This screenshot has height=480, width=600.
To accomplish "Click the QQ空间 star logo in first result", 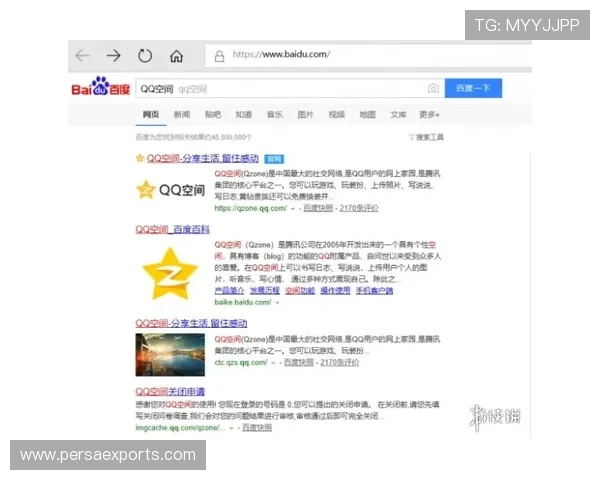I will pyautogui.click(x=171, y=190).
